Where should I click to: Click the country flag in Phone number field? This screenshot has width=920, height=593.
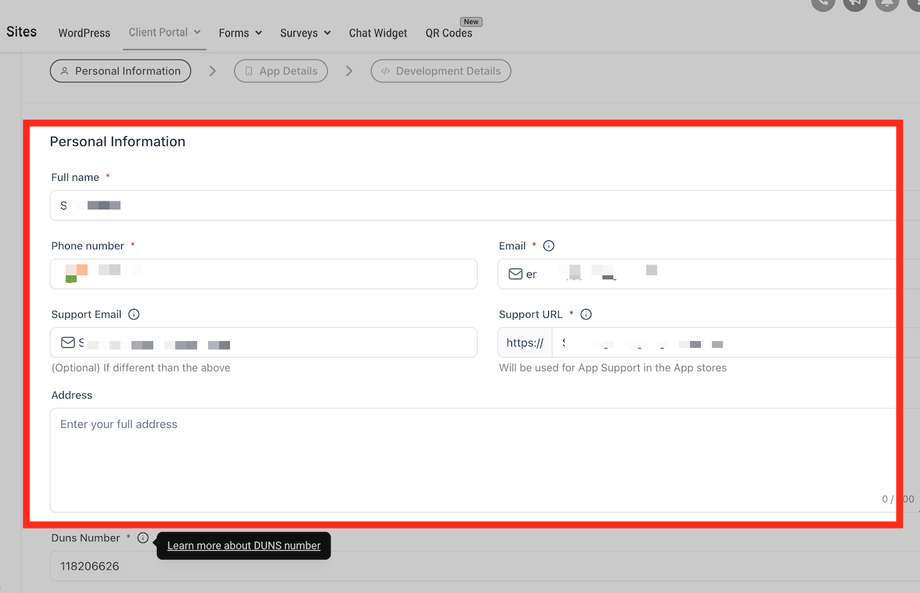pos(76,273)
